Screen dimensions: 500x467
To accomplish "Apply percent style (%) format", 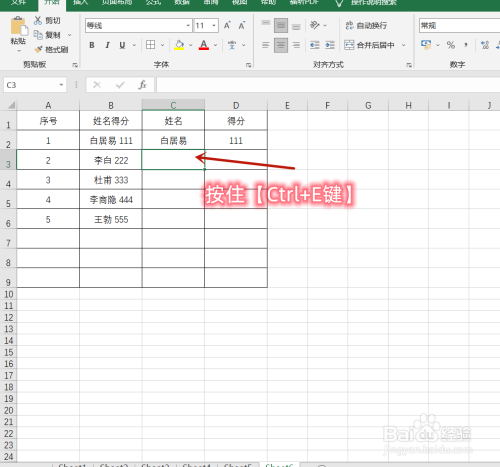I will pos(451,45).
